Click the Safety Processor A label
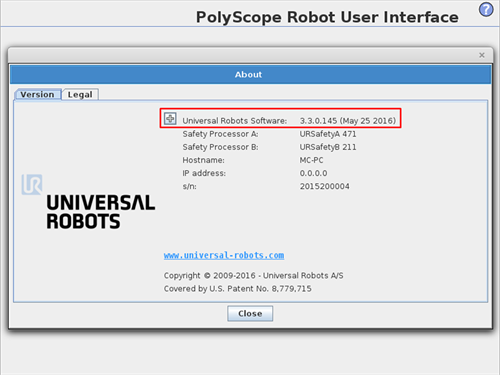Viewport: 500px width, 375px height. (220, 134)
